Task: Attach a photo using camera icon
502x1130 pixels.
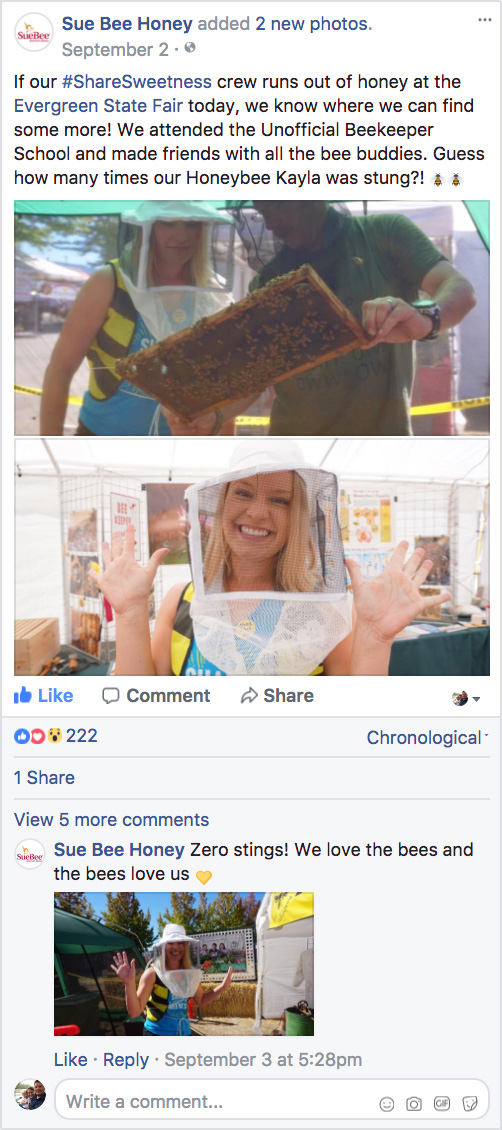Action: point(414,1103)
